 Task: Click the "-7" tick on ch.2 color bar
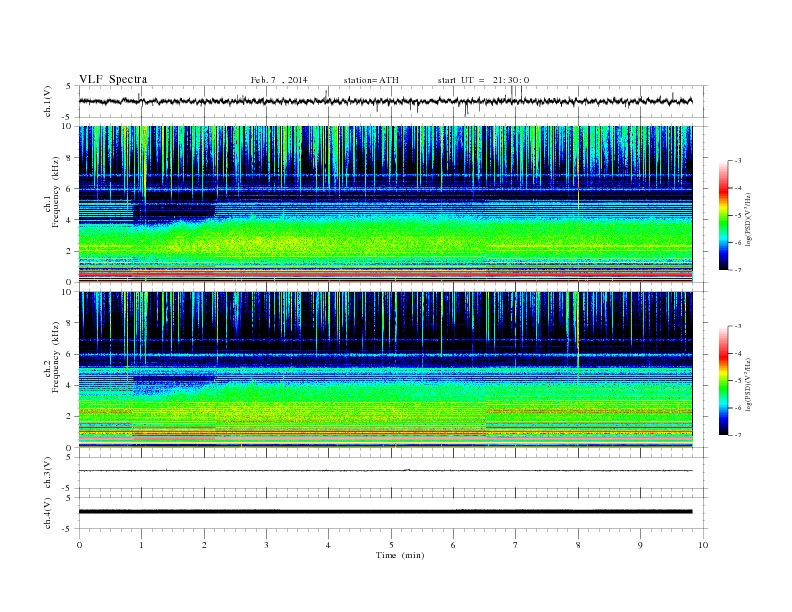click(x=737, y=435)
